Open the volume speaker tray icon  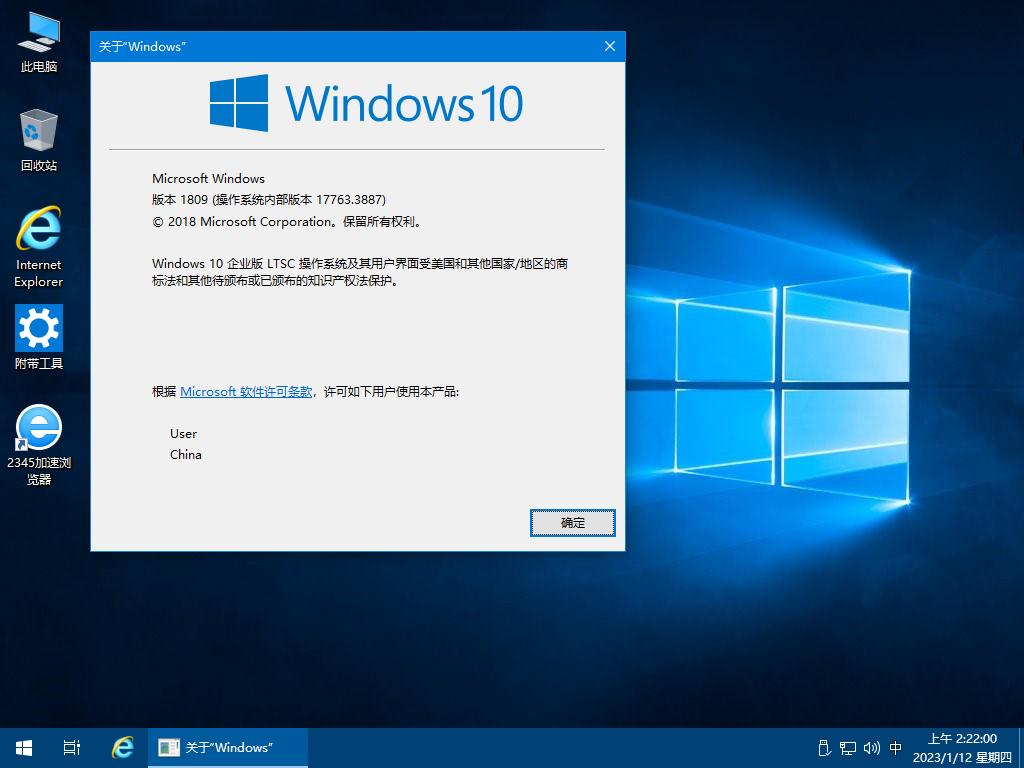872,748
